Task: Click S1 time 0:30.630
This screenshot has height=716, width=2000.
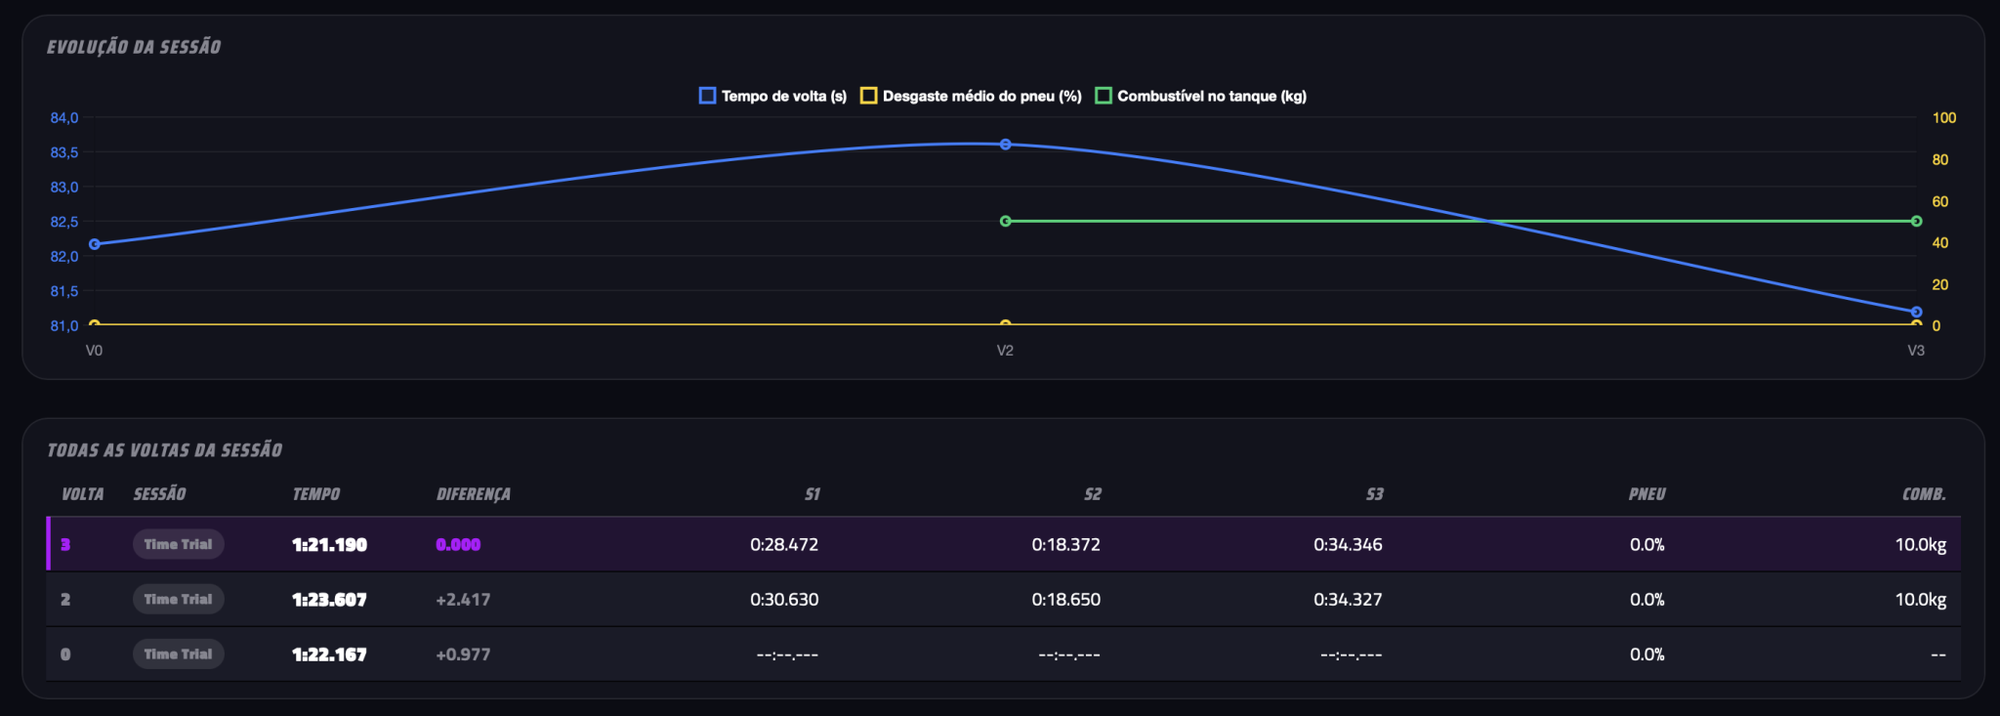Action: [x=784, y=600]
